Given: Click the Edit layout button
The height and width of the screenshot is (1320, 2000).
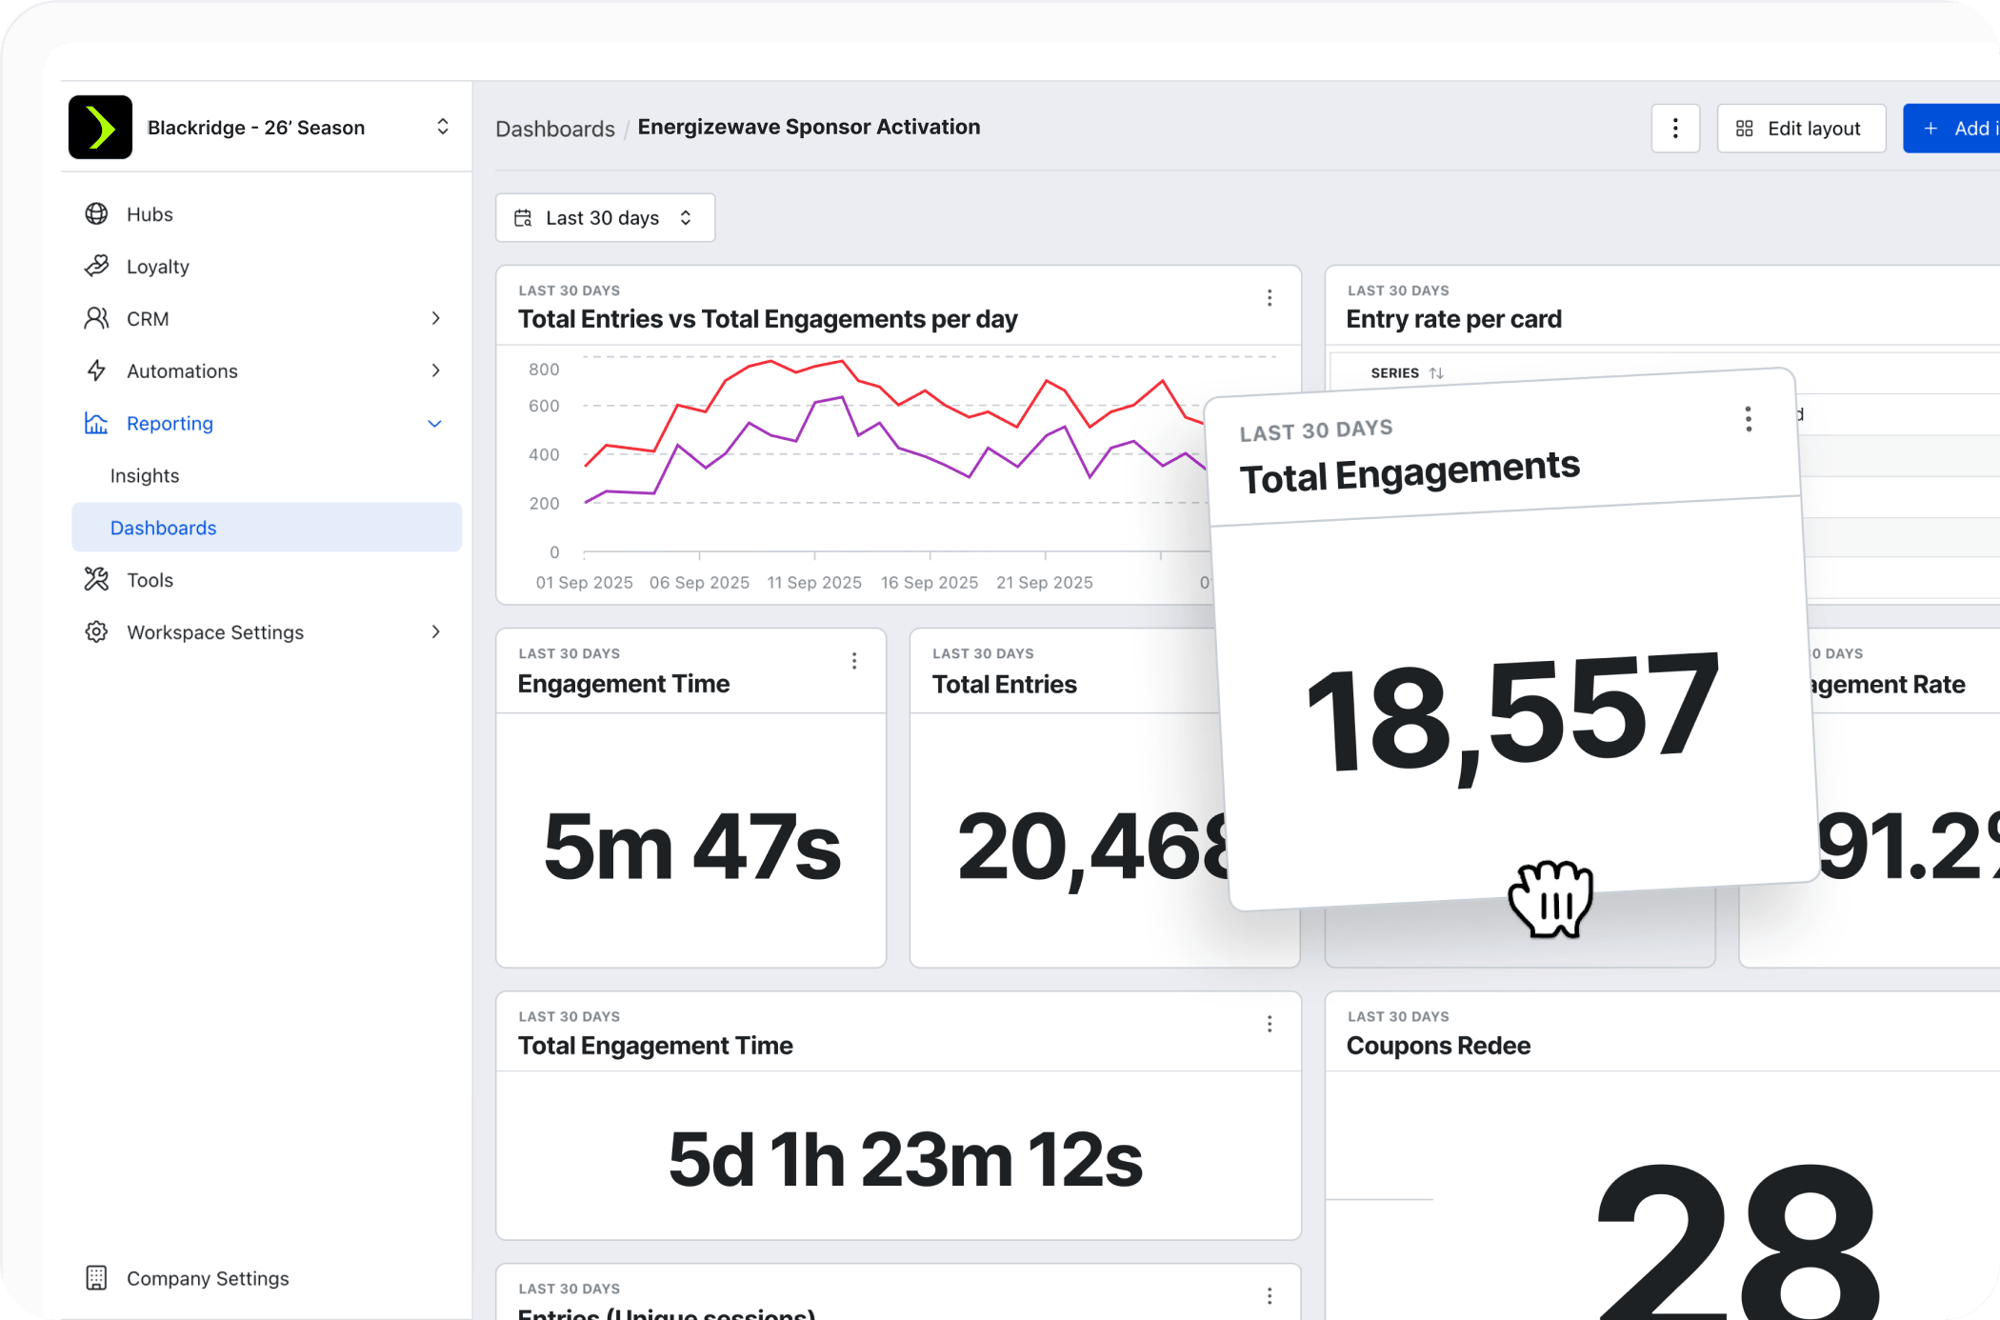Looking at the screenshot, I should [x=1801, y=128].
